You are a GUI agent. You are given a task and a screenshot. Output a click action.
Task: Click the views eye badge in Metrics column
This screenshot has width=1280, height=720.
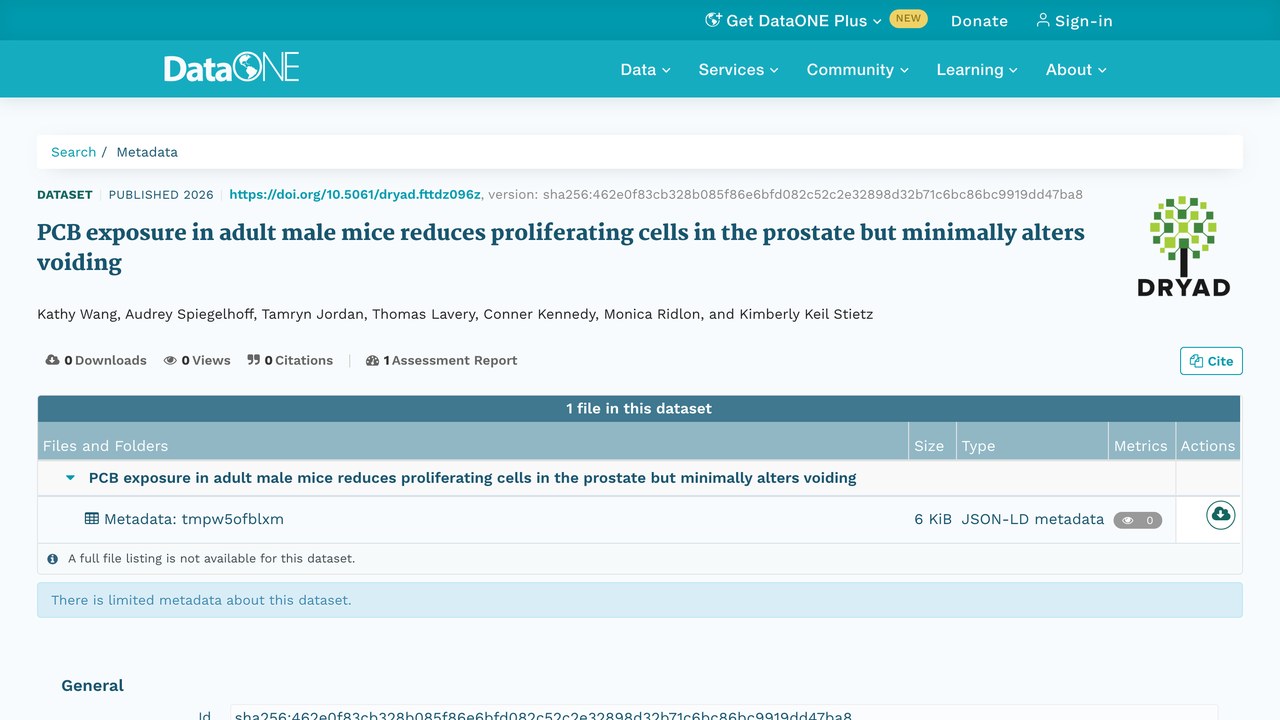[1138, 520]
